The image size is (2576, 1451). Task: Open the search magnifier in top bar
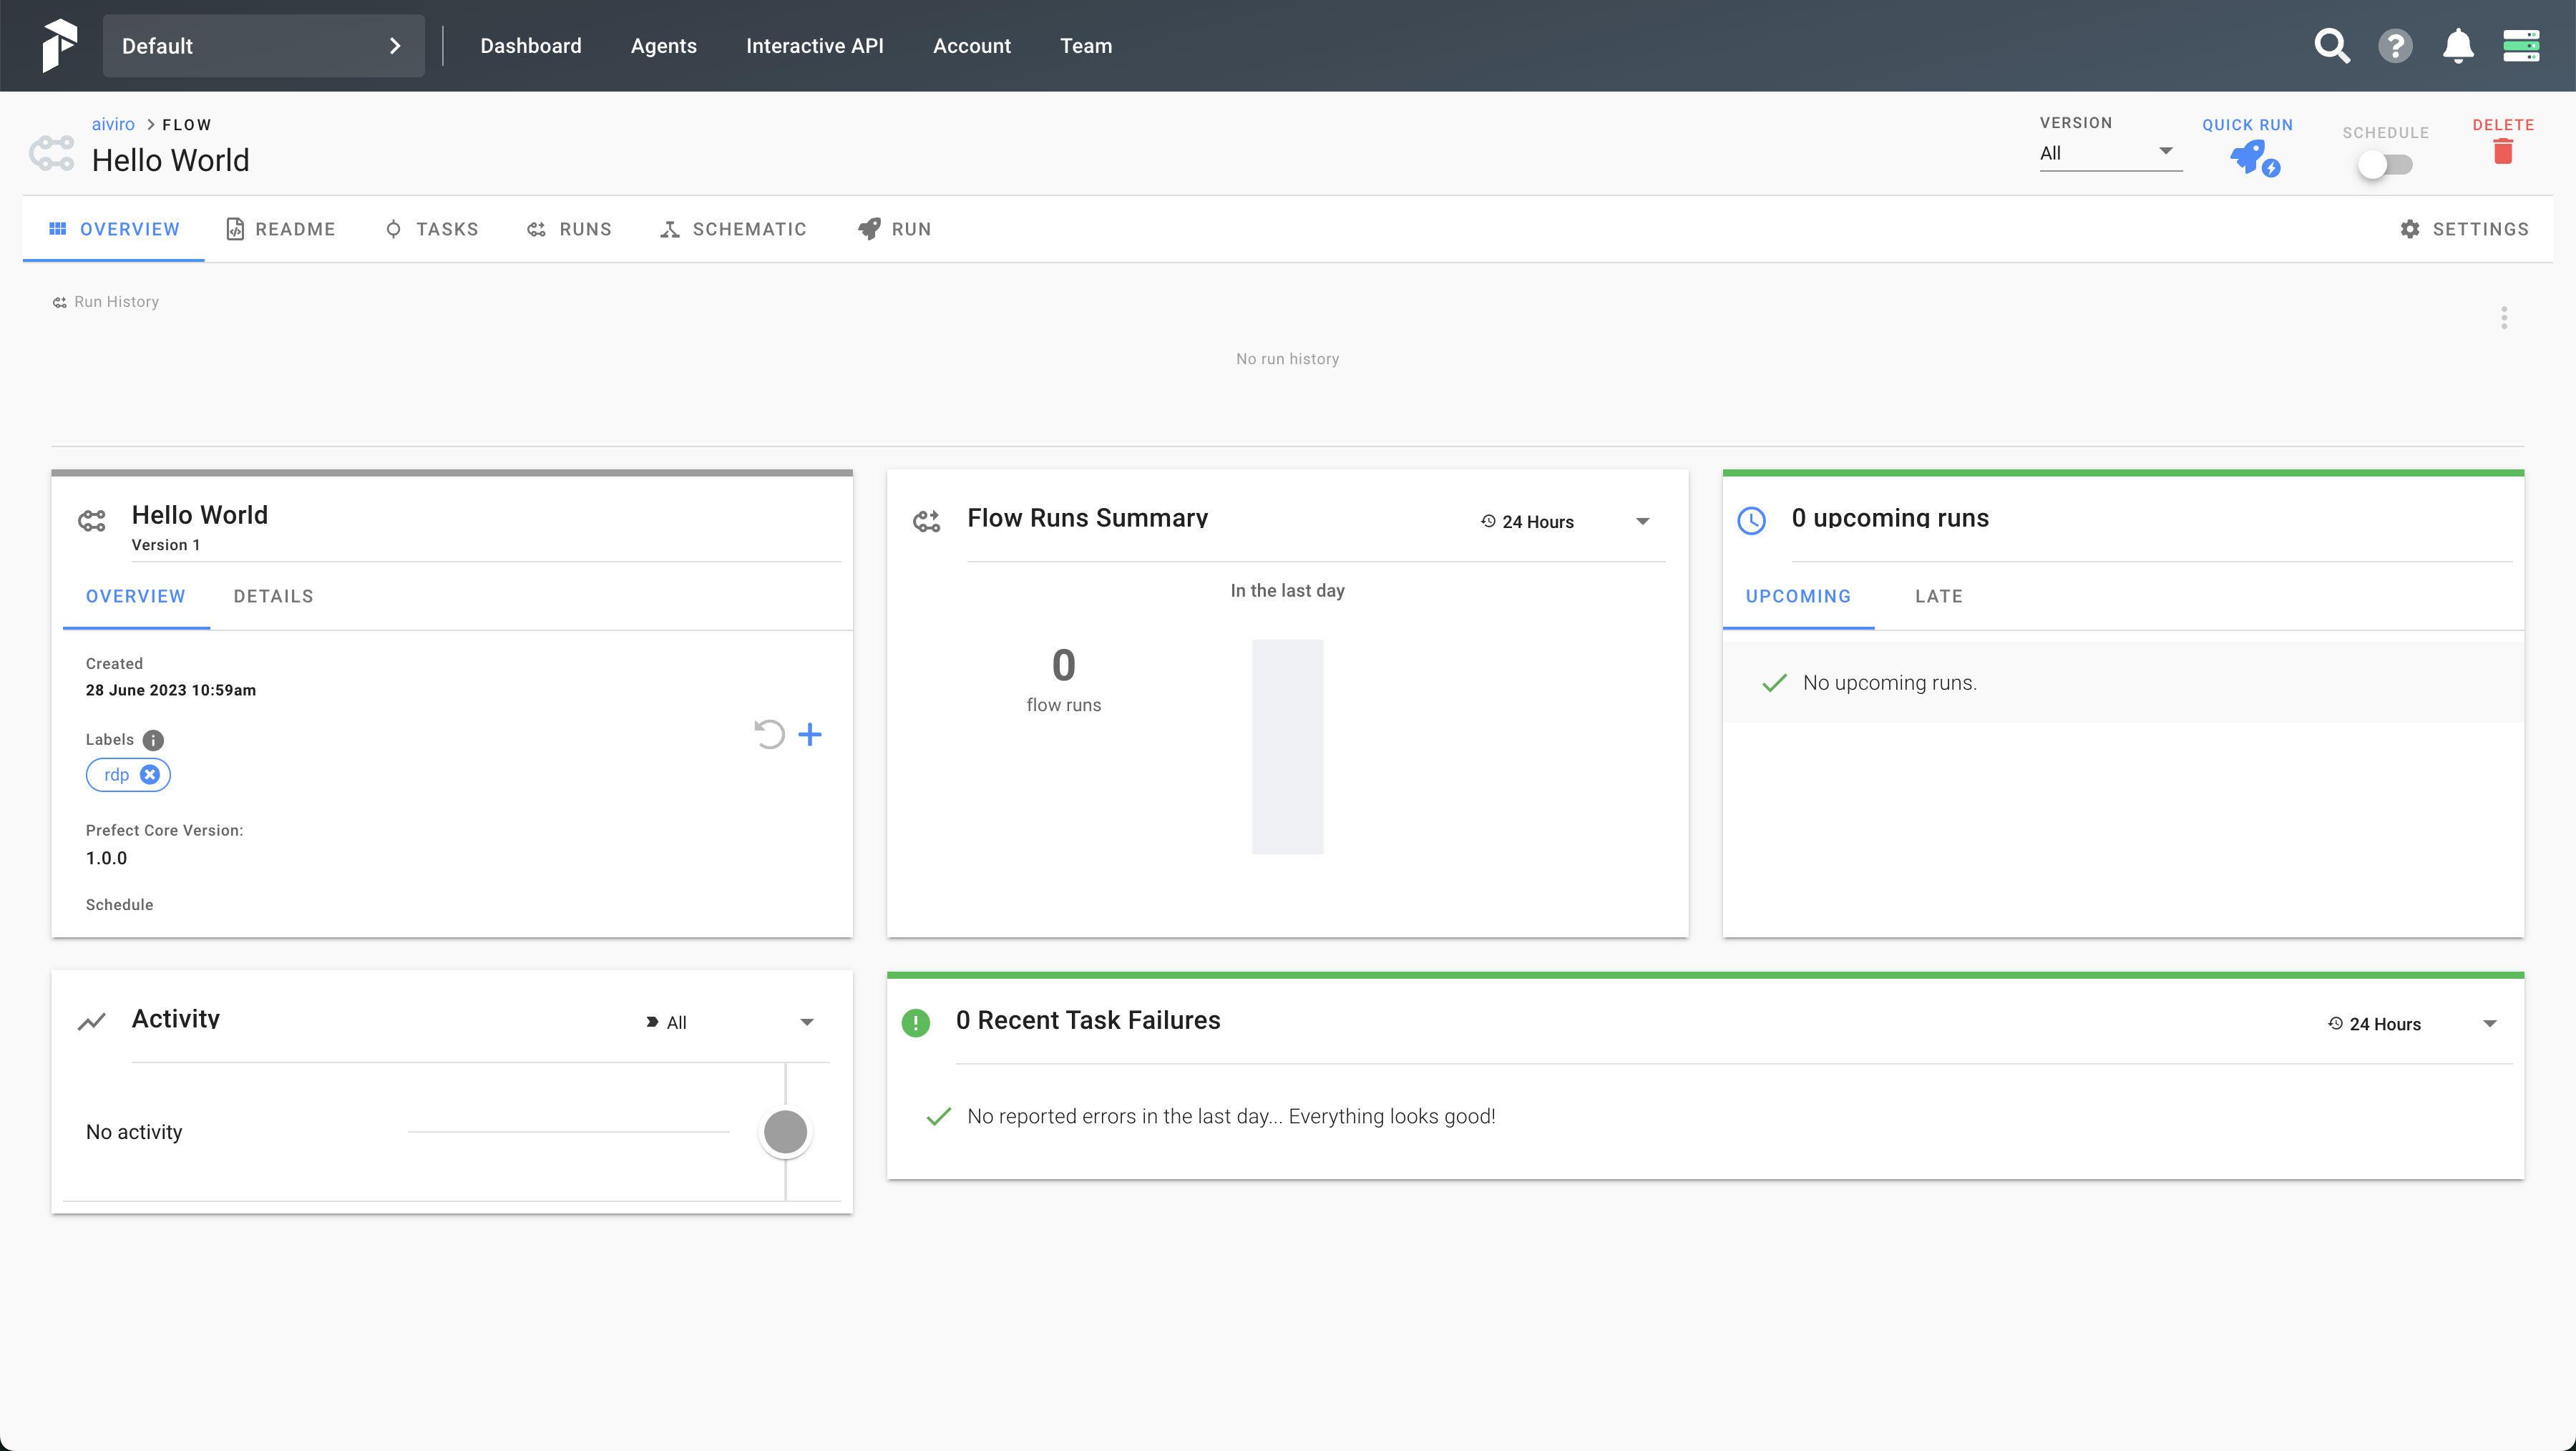(x=2331, y=46)
